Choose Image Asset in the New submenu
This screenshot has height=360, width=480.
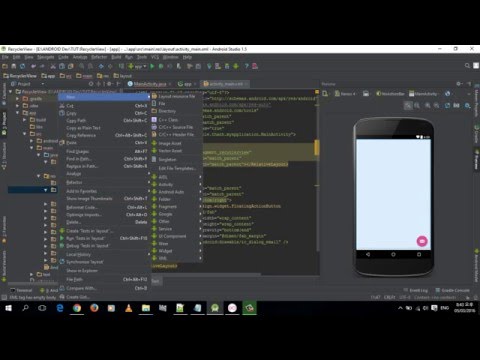177,143
